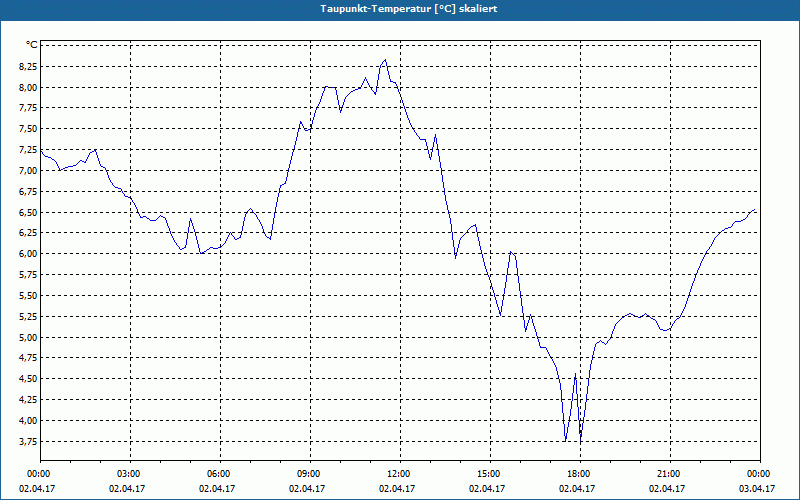The height and width of the screenshot is (500, 800).
Task: Select the 8,00 y-axis tick label
Action: pos(28,87)
